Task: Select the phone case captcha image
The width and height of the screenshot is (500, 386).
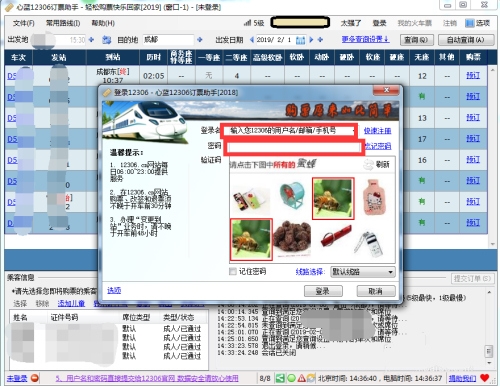Action: click(x=251, y=199)
